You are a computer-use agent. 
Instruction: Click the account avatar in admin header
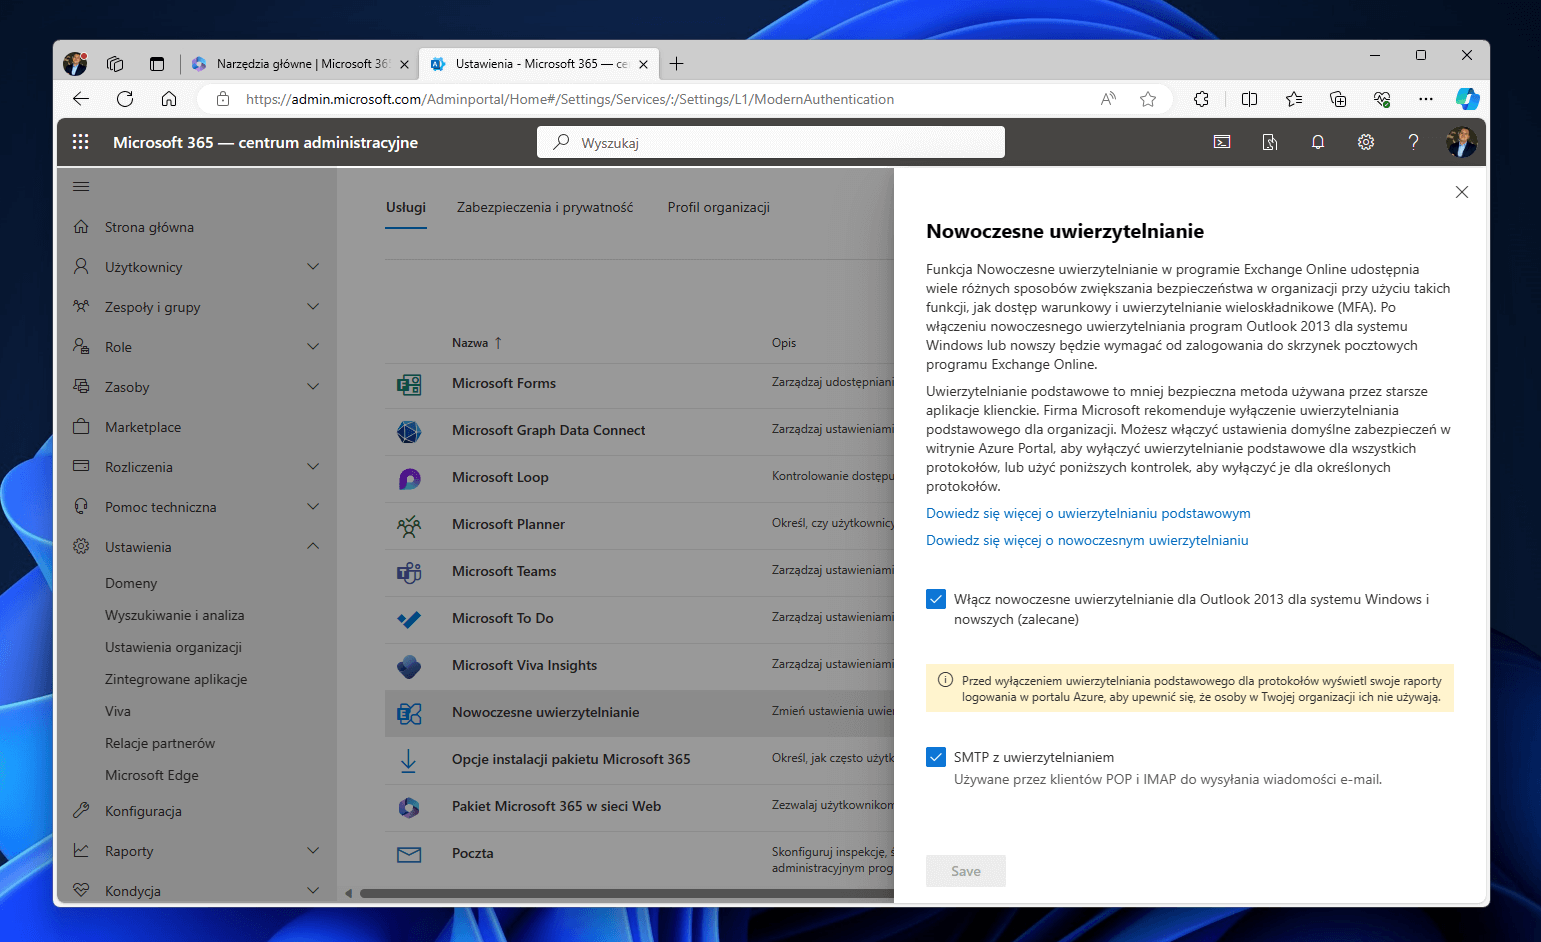click(x=1461, y=142)
